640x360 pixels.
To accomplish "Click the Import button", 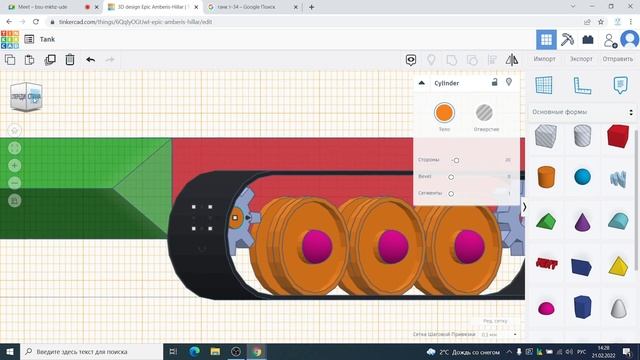I will coord(544,59).
